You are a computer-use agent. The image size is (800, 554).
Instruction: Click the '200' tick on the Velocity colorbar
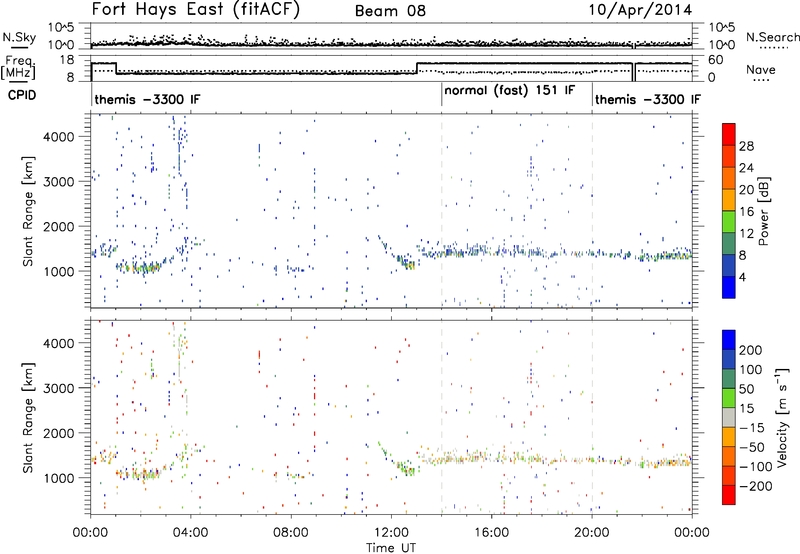pyautogui.click(x=751, y=350)
